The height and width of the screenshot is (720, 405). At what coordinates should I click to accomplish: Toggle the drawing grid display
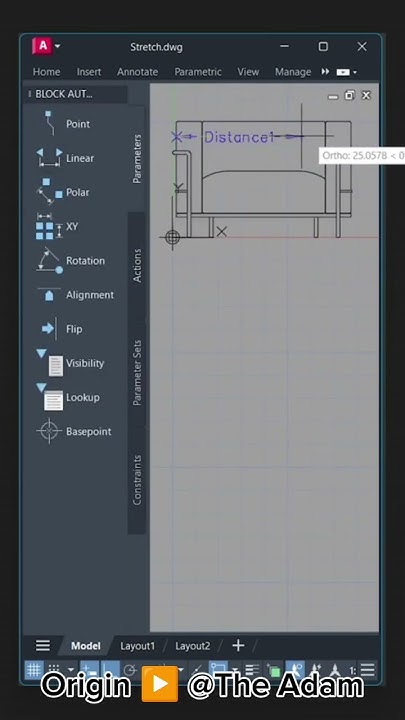(x=34, y=670)
